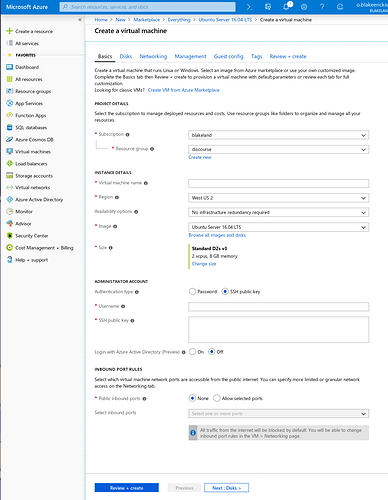The width and height of the screenshot is (388, 500).
Task: Click the info icon beside Size
Action: click(x=111, y=248)
